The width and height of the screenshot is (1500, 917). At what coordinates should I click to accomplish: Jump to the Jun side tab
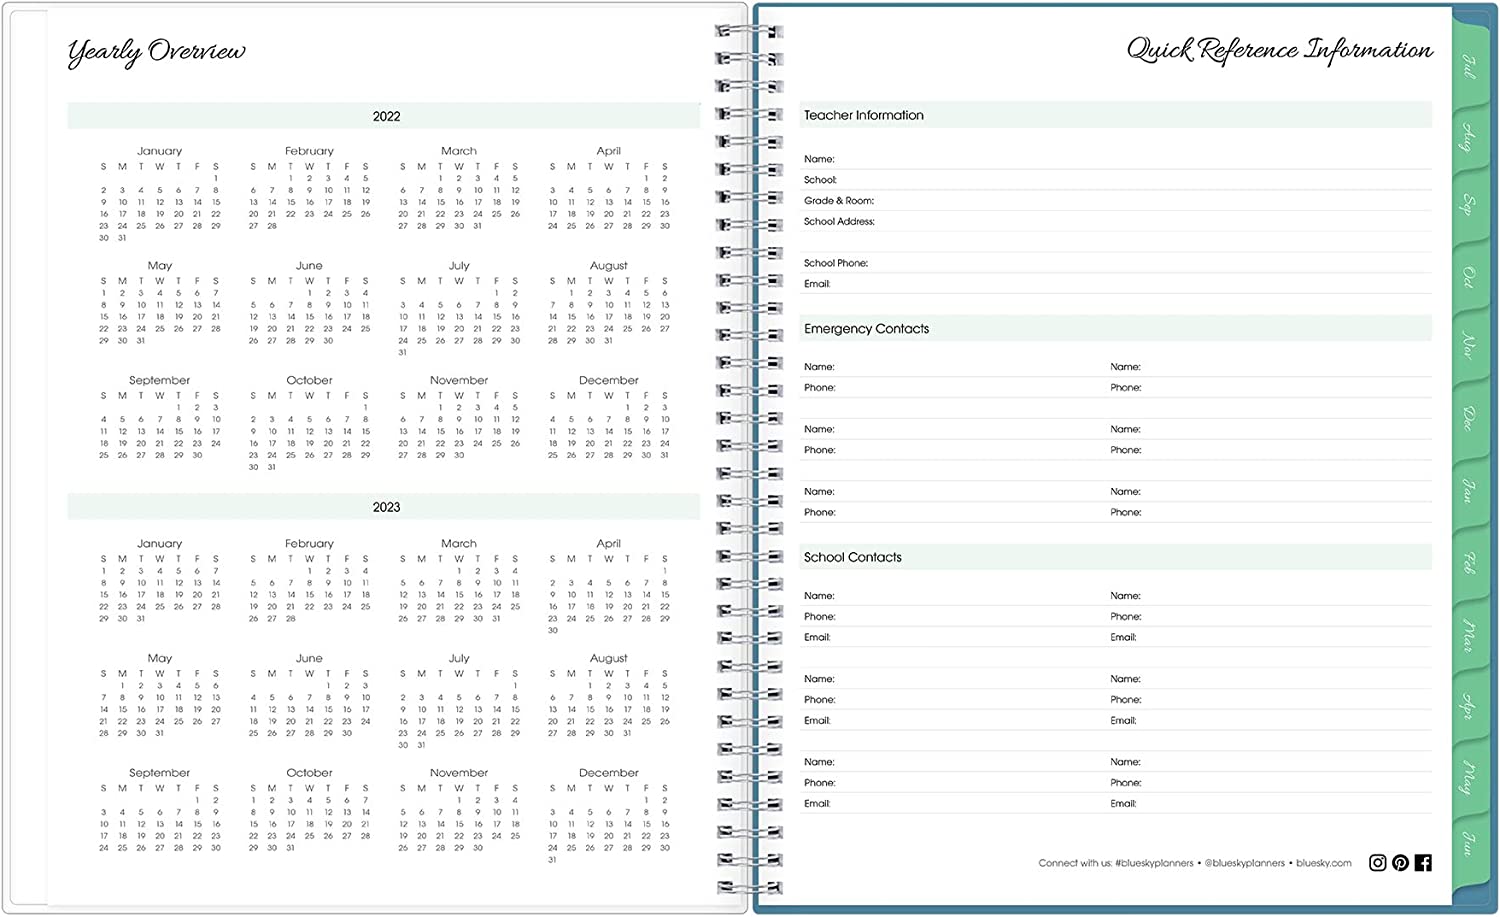[1469, 843]
